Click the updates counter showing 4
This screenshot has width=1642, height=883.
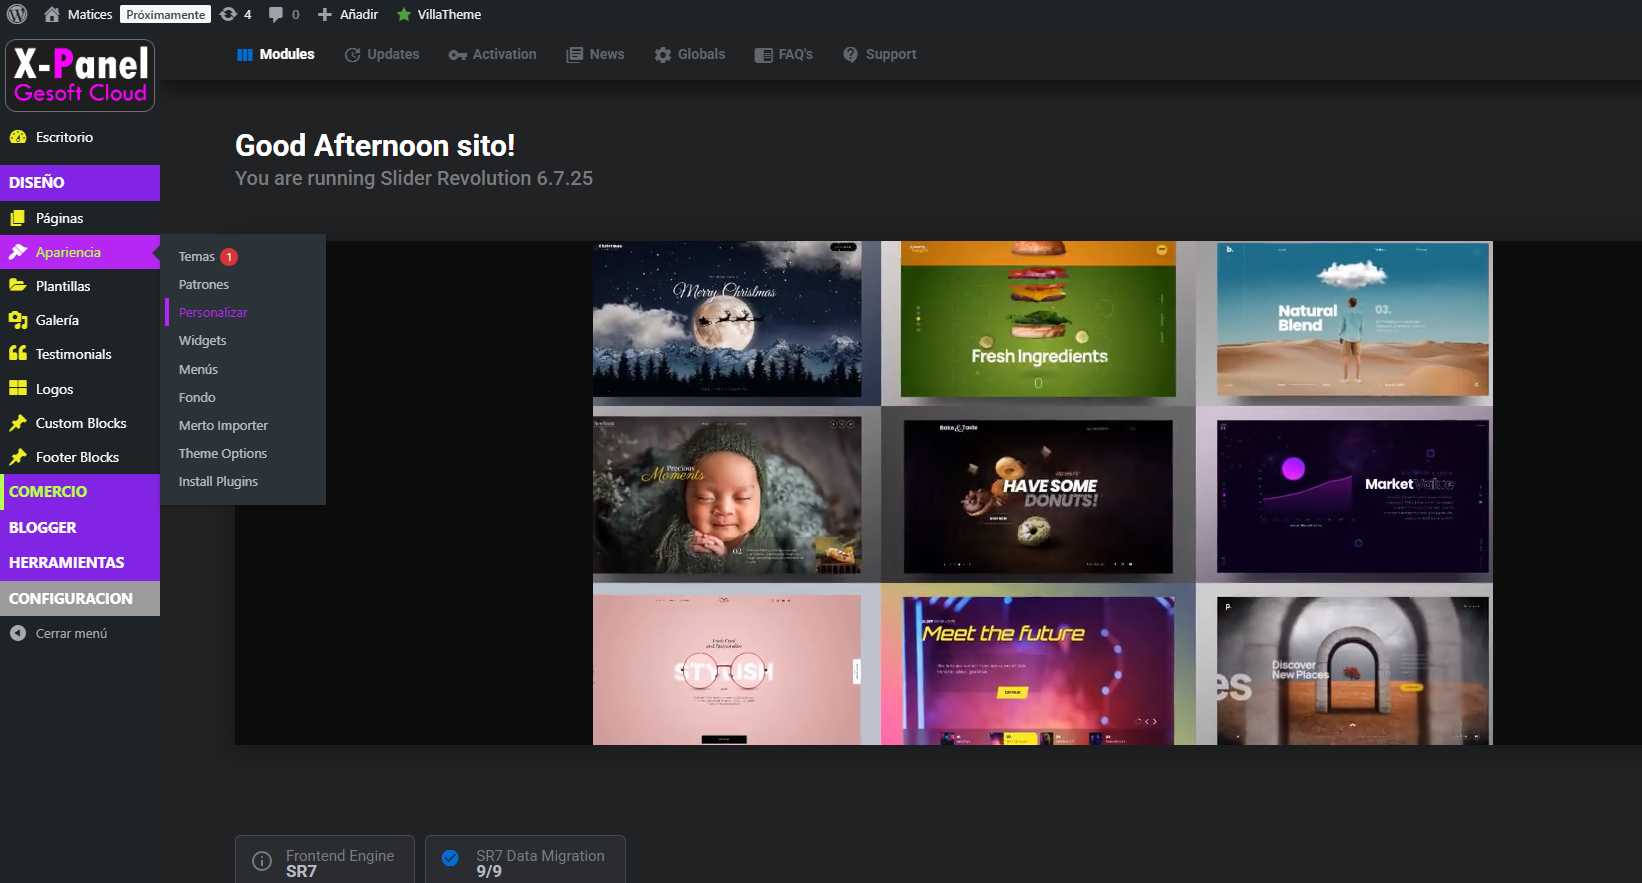pos(235,14)
